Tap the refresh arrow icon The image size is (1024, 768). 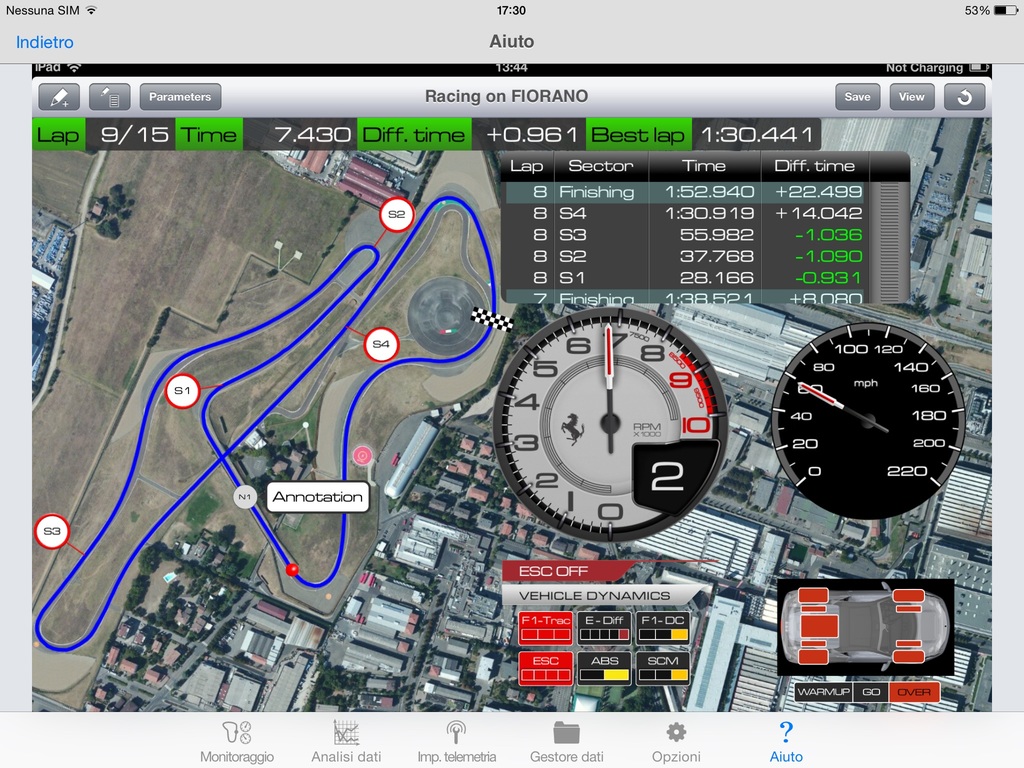point(964,97)
